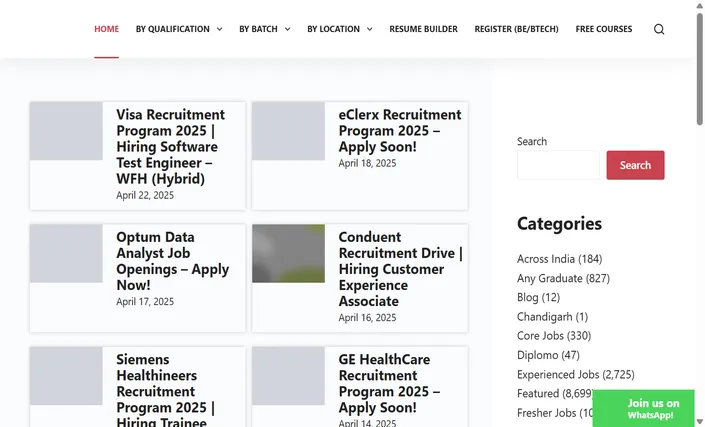Click the April 16, 2025 date text
Screen dimensions: 705x427
[x=367, y=318]
